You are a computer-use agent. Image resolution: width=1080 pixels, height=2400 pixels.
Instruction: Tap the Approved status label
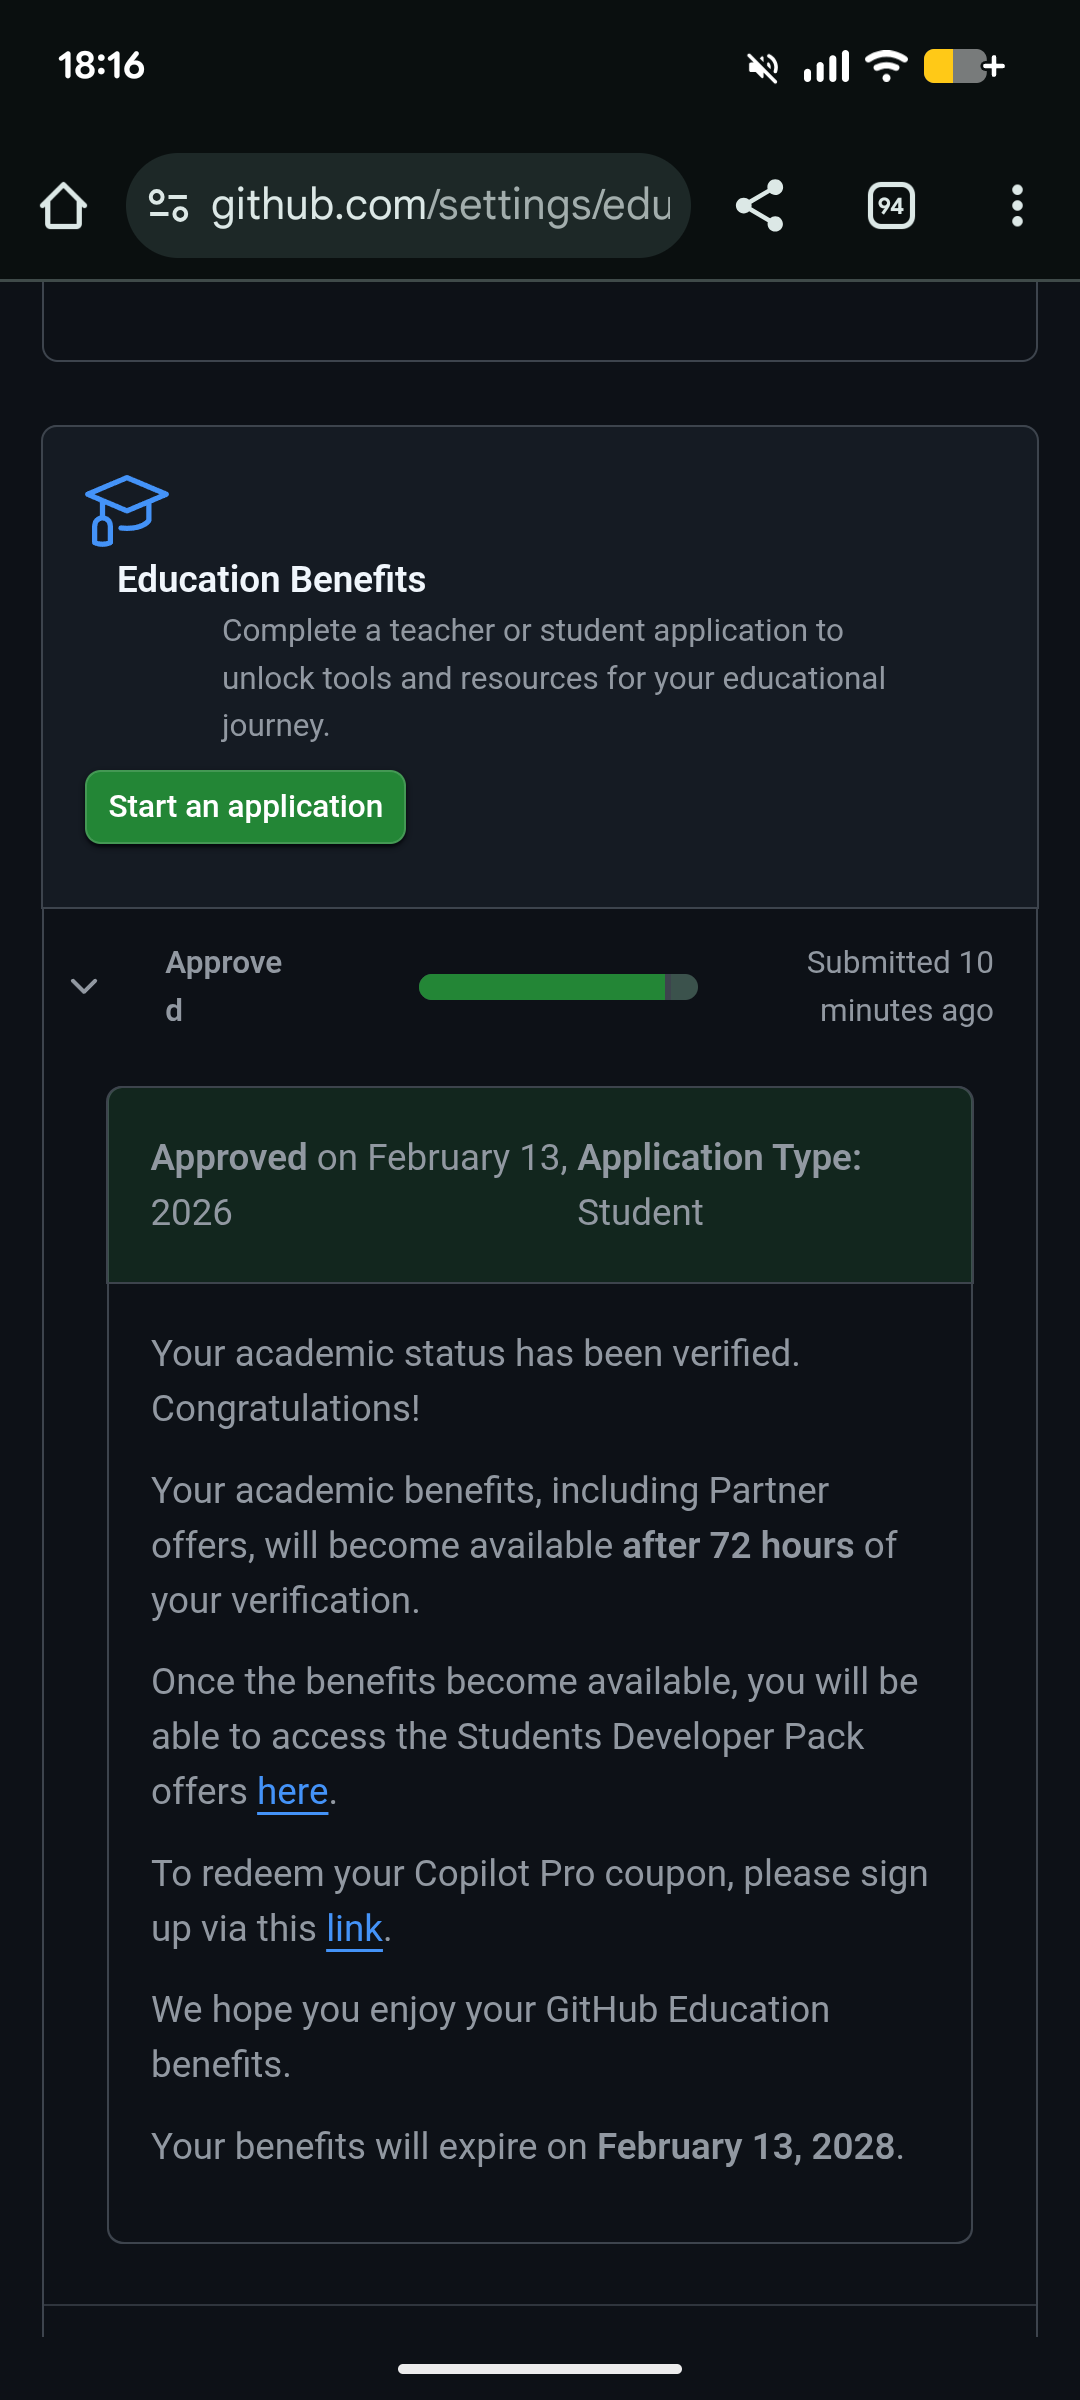pyautogui.click(x=223, y=985)
